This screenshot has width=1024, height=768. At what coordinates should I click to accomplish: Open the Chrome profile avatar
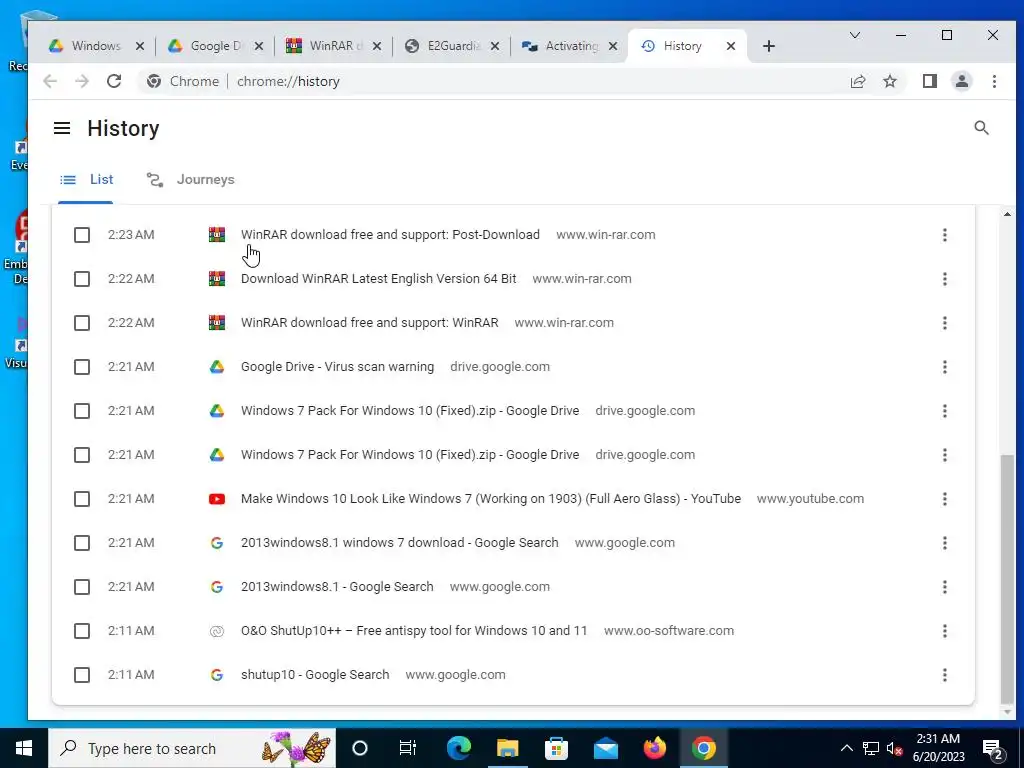pyautogui.click(x=961, y=81)
